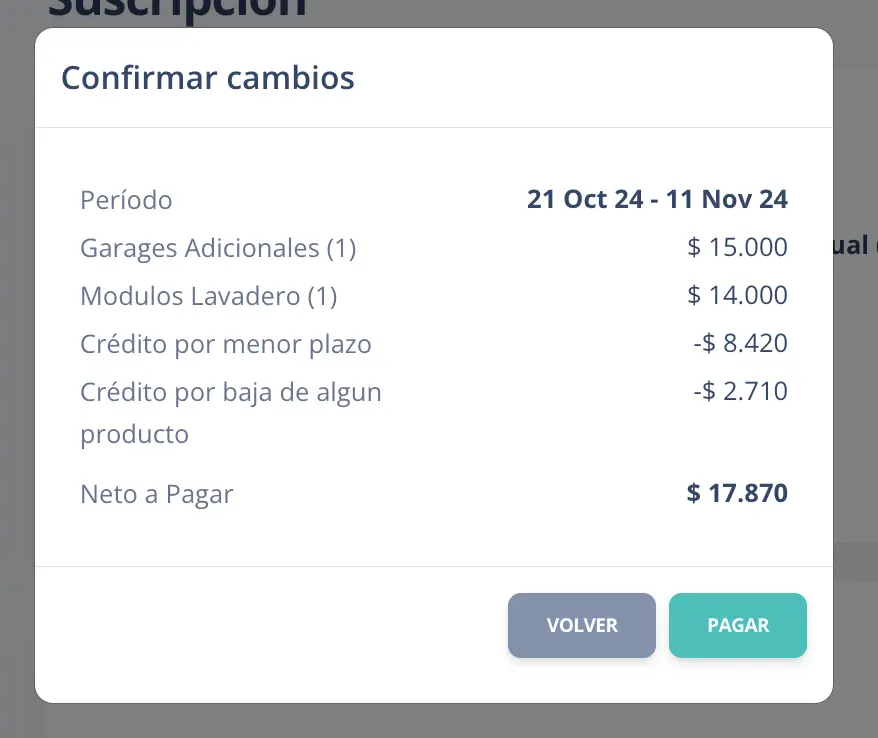Screen dimensions: 878x738
Task: Select the date range '21 Oct 24 - 11 Nov 24'
Action: click(657, 199)
